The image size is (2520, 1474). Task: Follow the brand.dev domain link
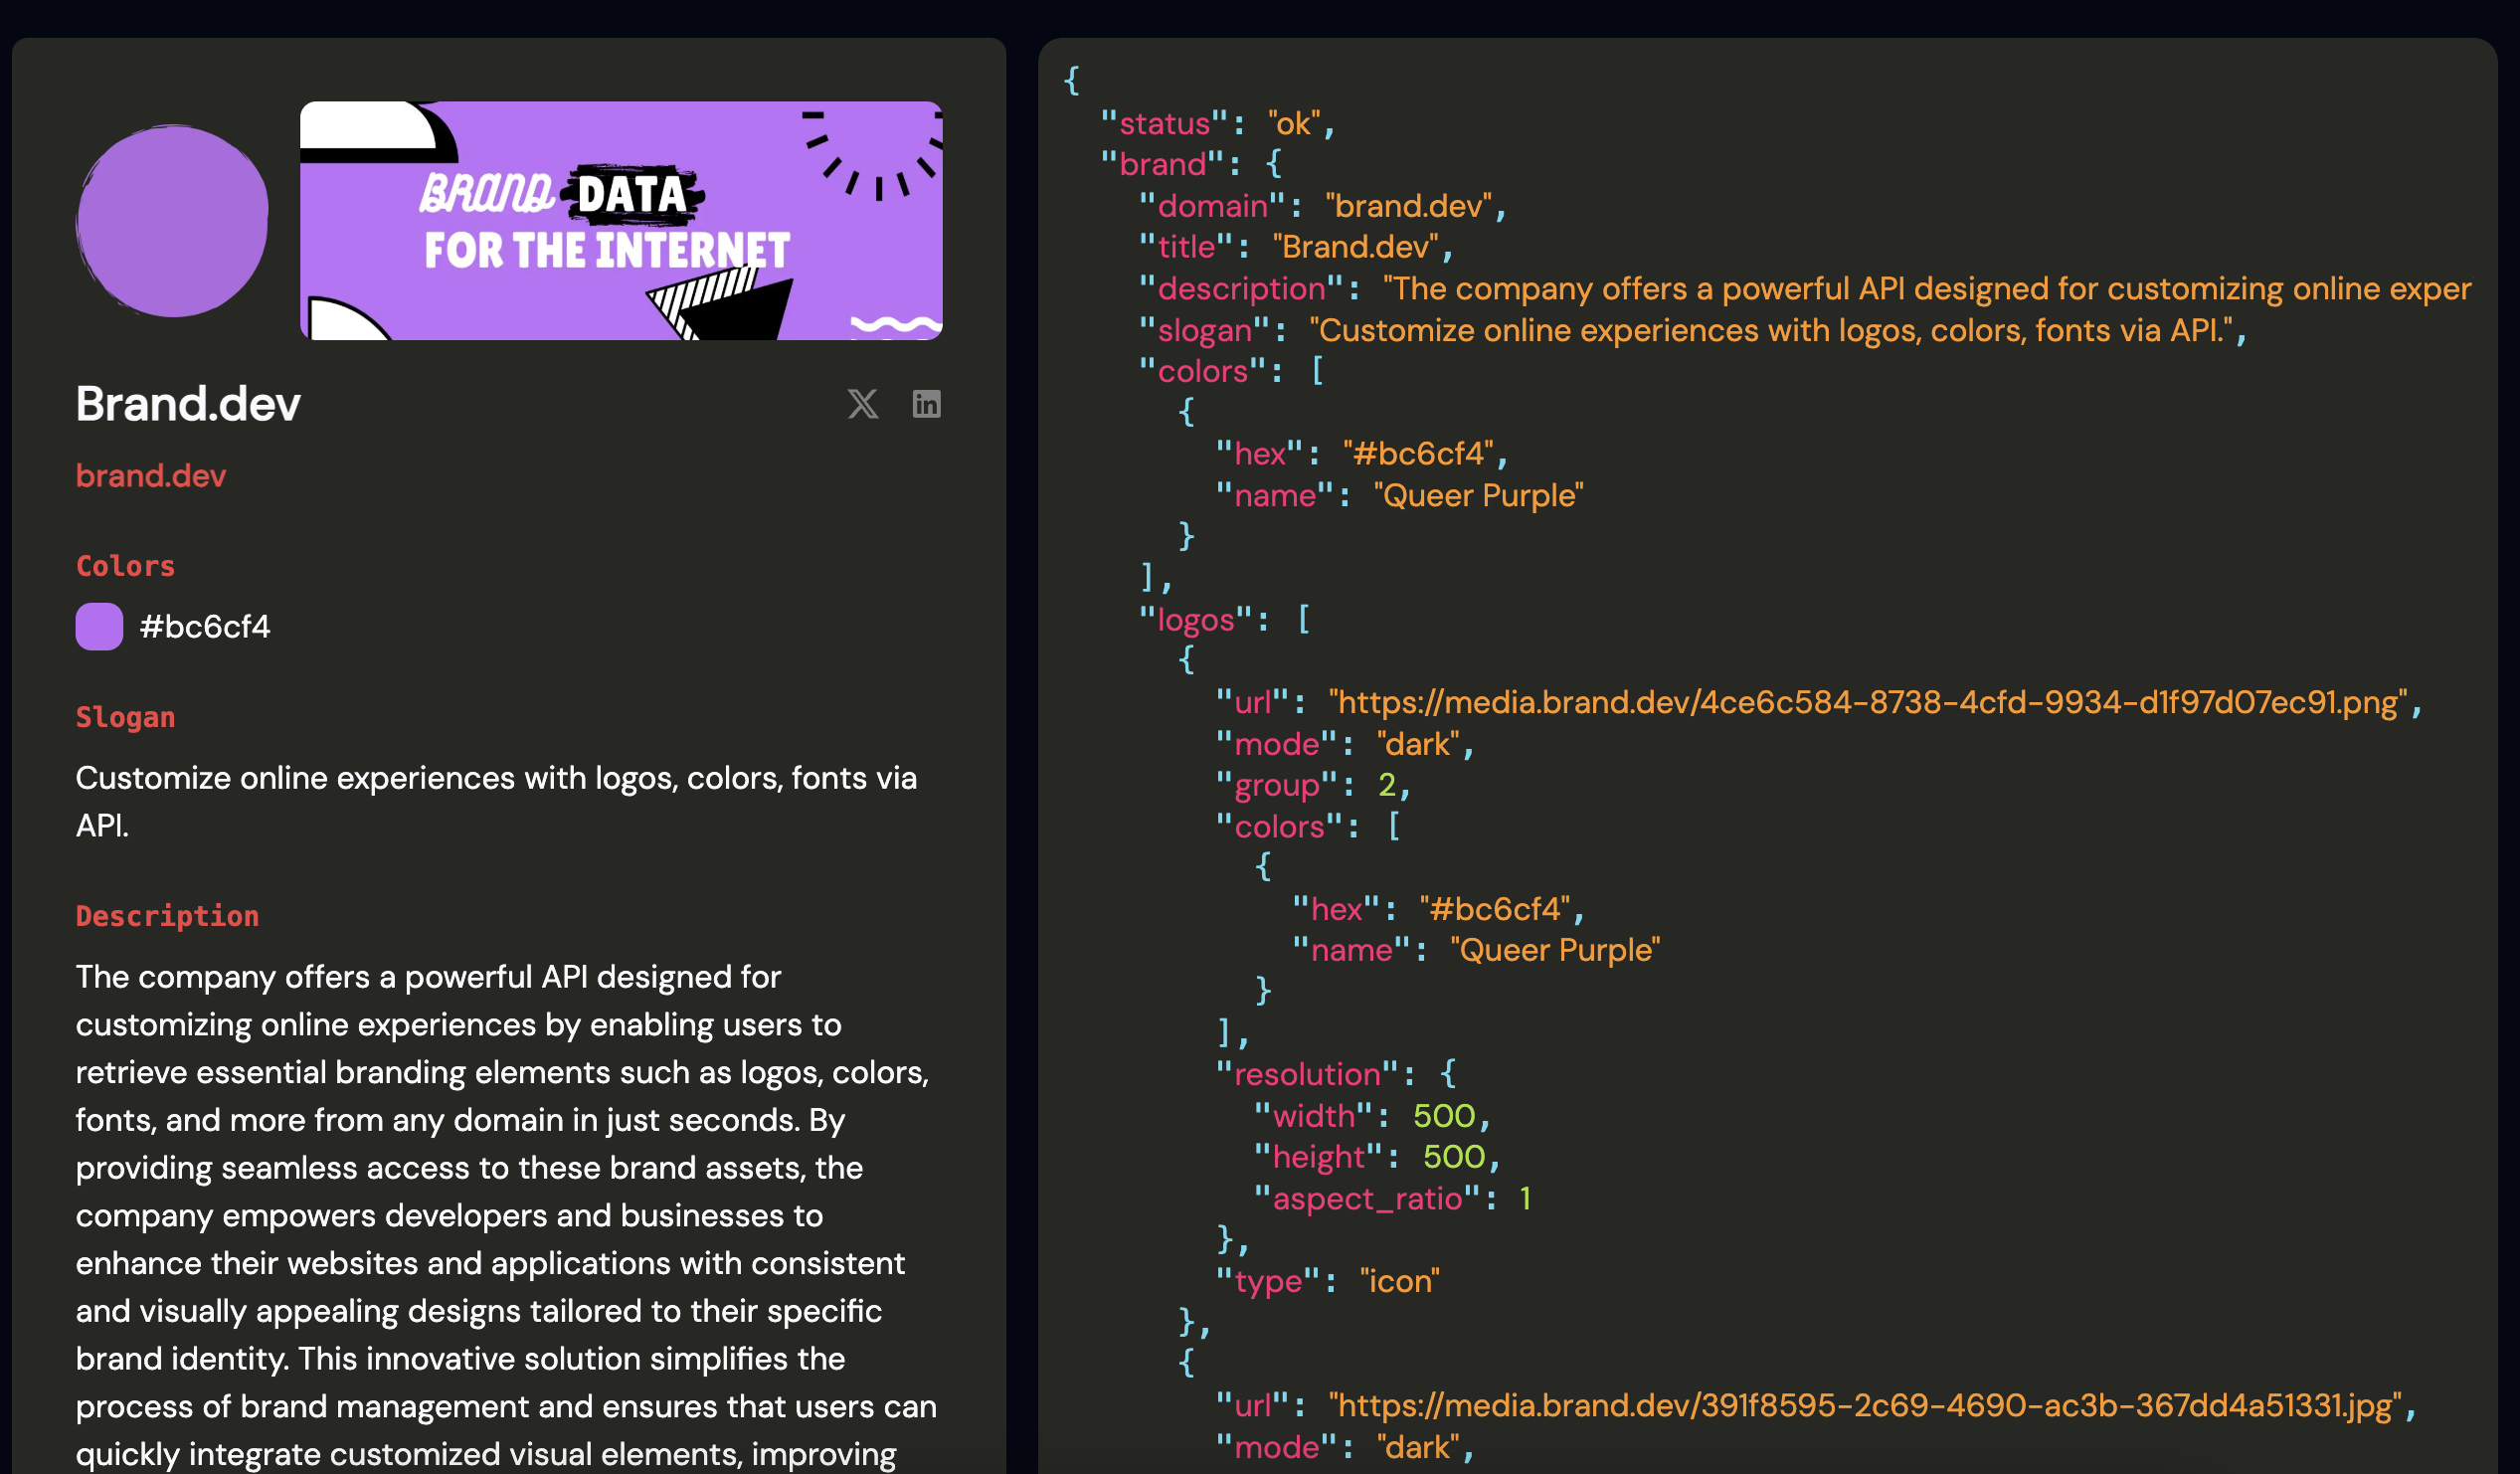click(151, 476)
